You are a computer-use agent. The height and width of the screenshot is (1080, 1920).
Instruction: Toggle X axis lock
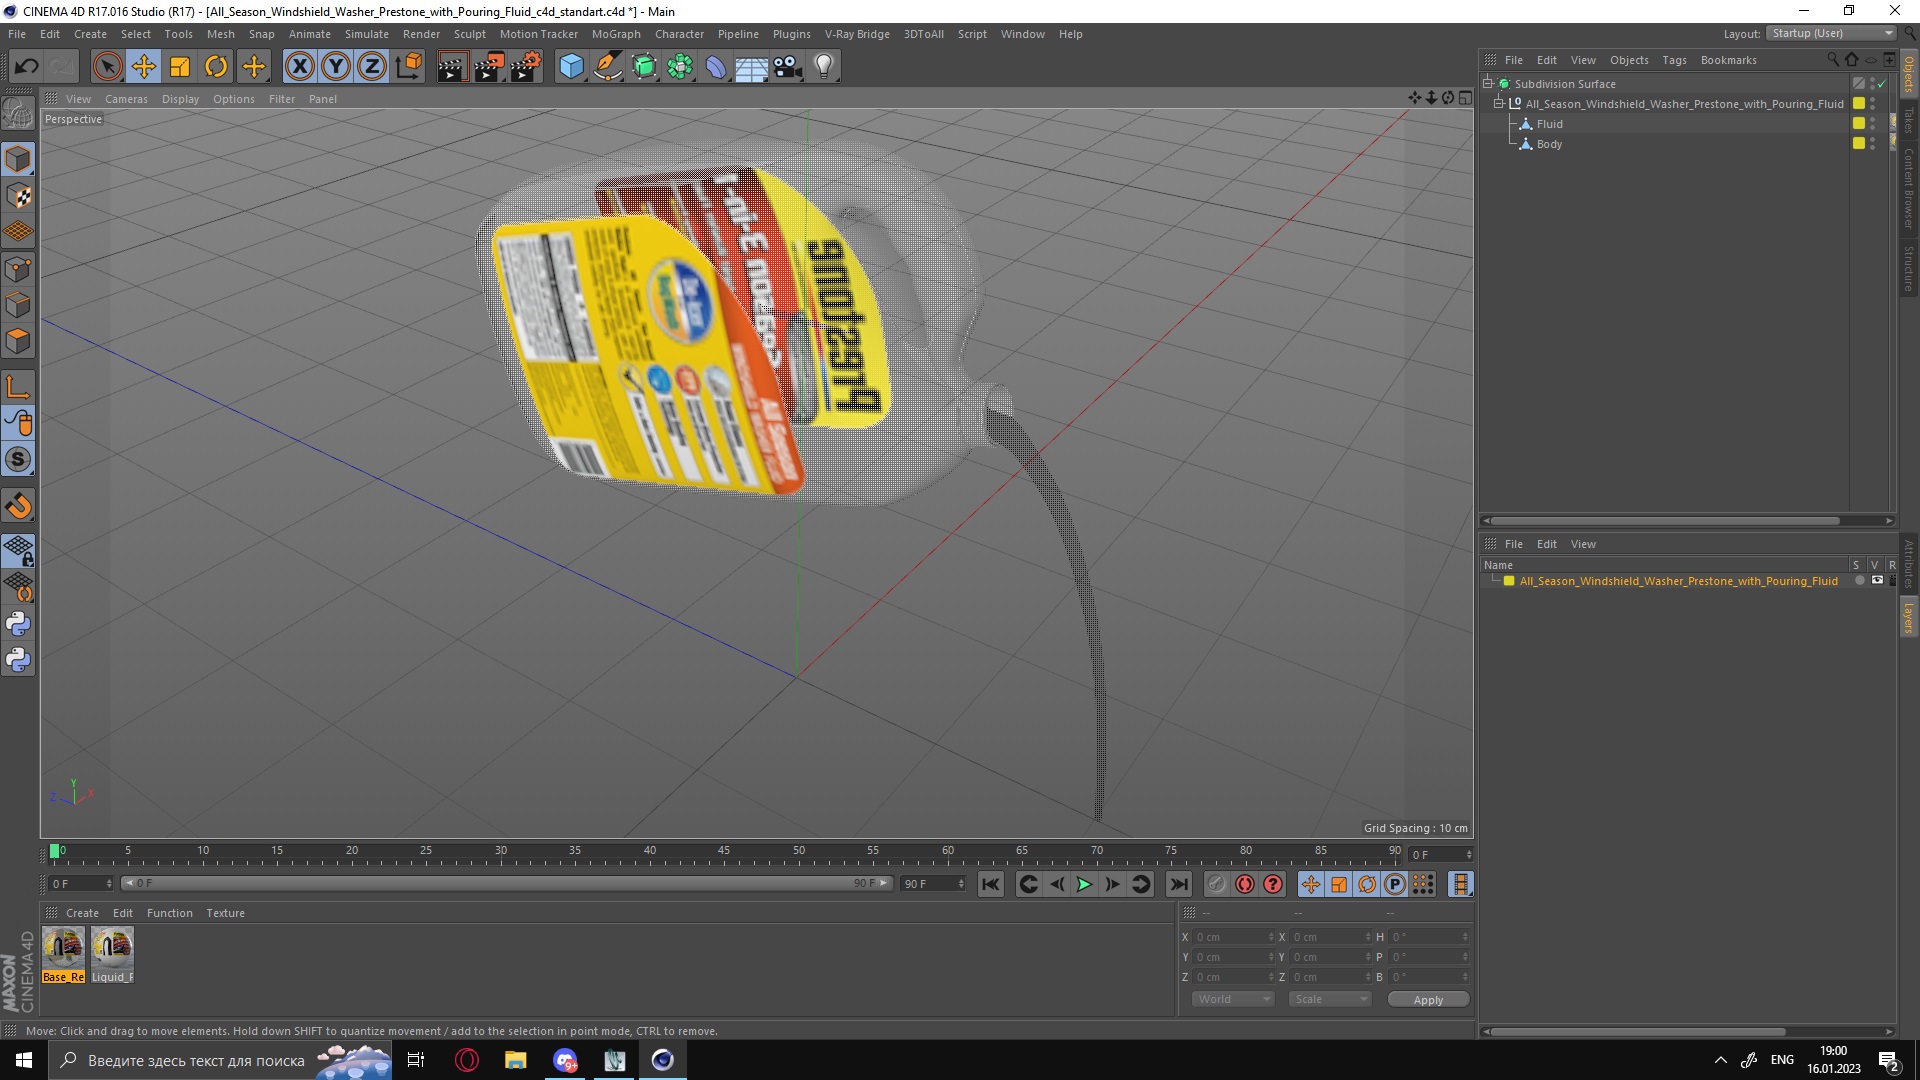(299, 67)
